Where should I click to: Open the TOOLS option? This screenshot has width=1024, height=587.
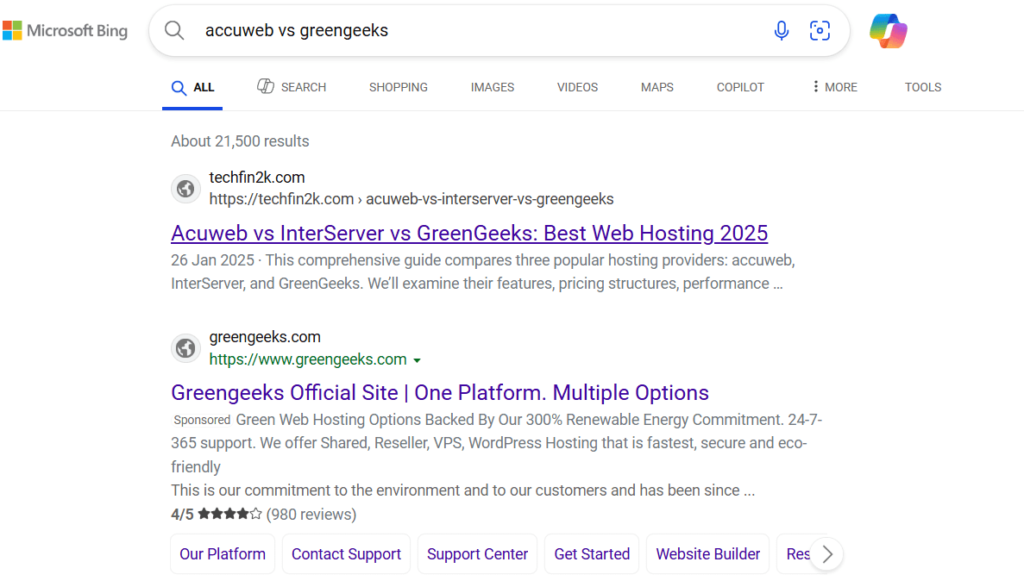[x=923, y=87]
